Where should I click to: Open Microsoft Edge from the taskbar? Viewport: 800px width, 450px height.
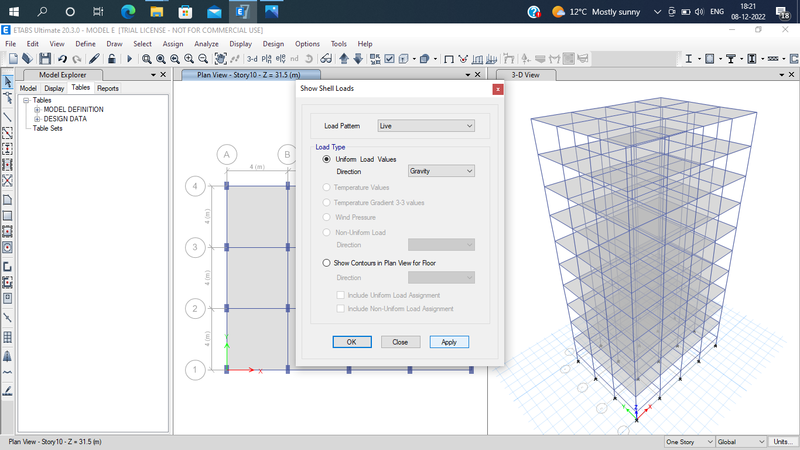pyautogui.click(x=128, y=11)
